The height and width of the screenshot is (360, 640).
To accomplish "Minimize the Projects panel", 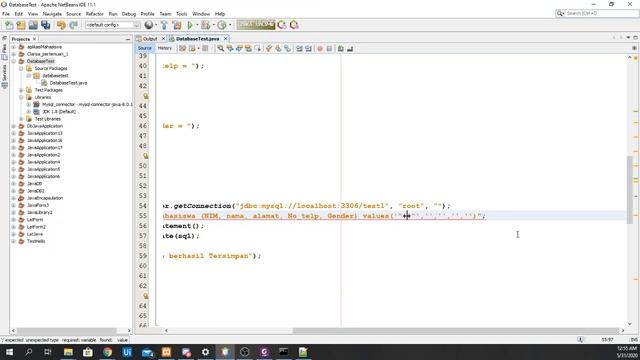I will (128, 39).
